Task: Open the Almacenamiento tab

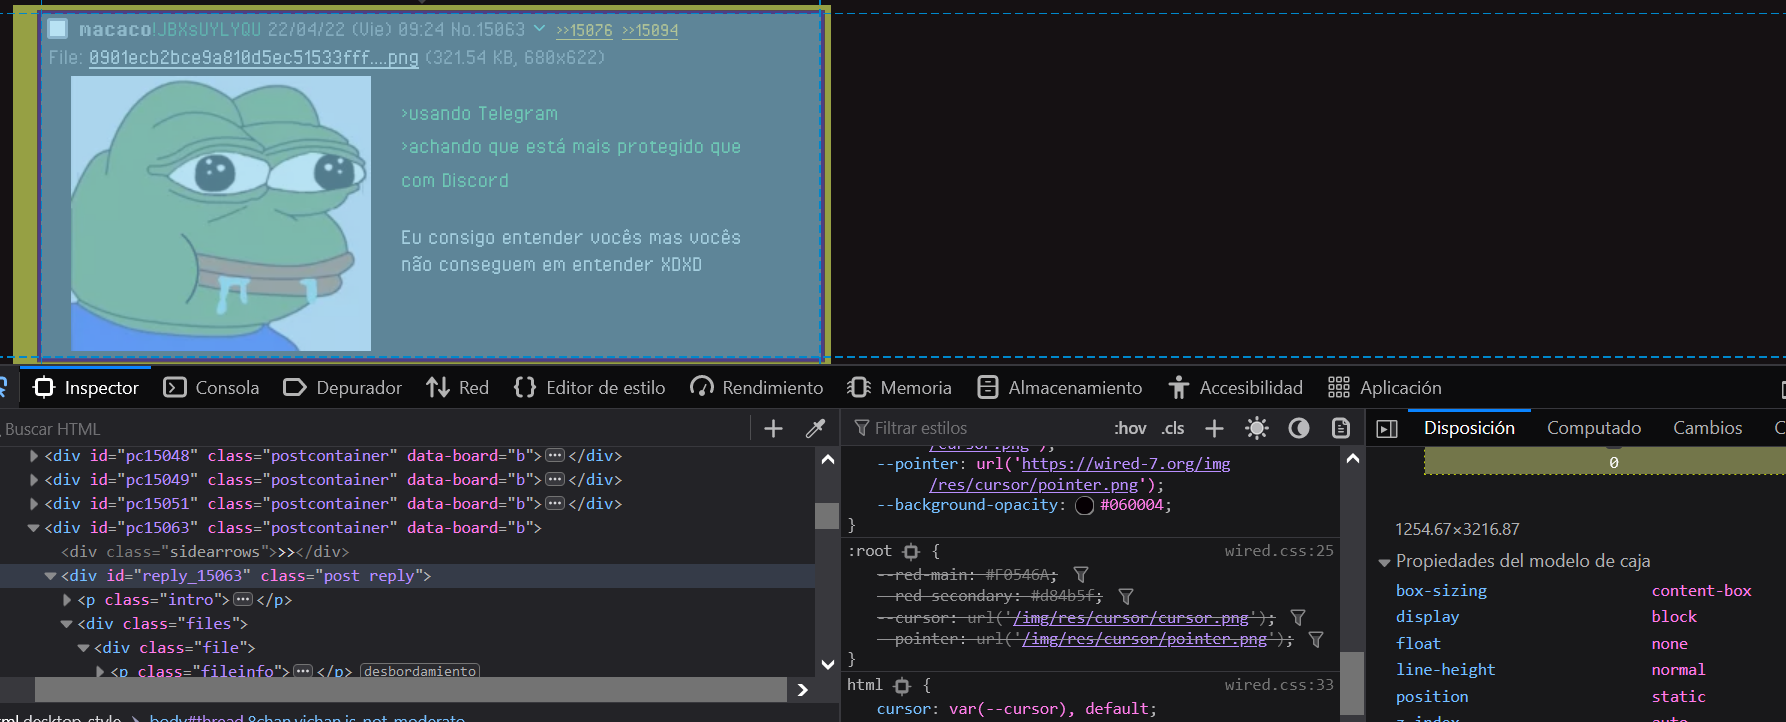Action: pos(1059,388)
